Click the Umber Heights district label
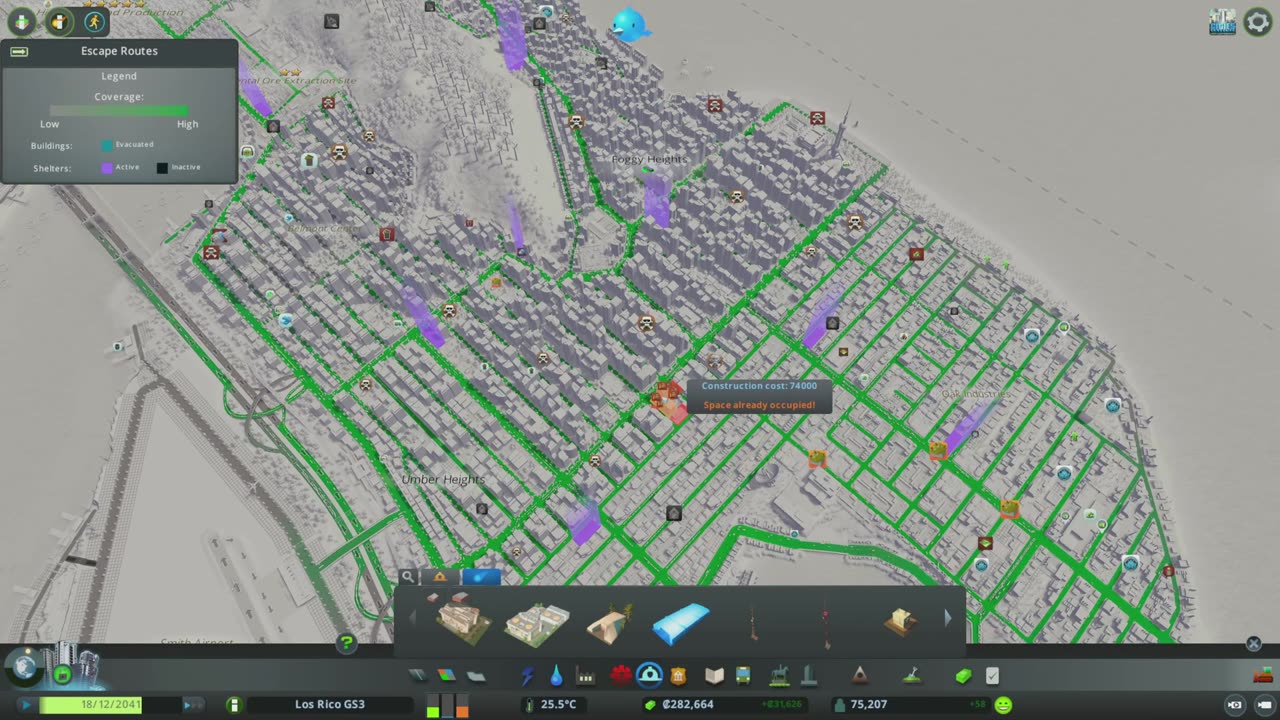 tap(443, 480)
